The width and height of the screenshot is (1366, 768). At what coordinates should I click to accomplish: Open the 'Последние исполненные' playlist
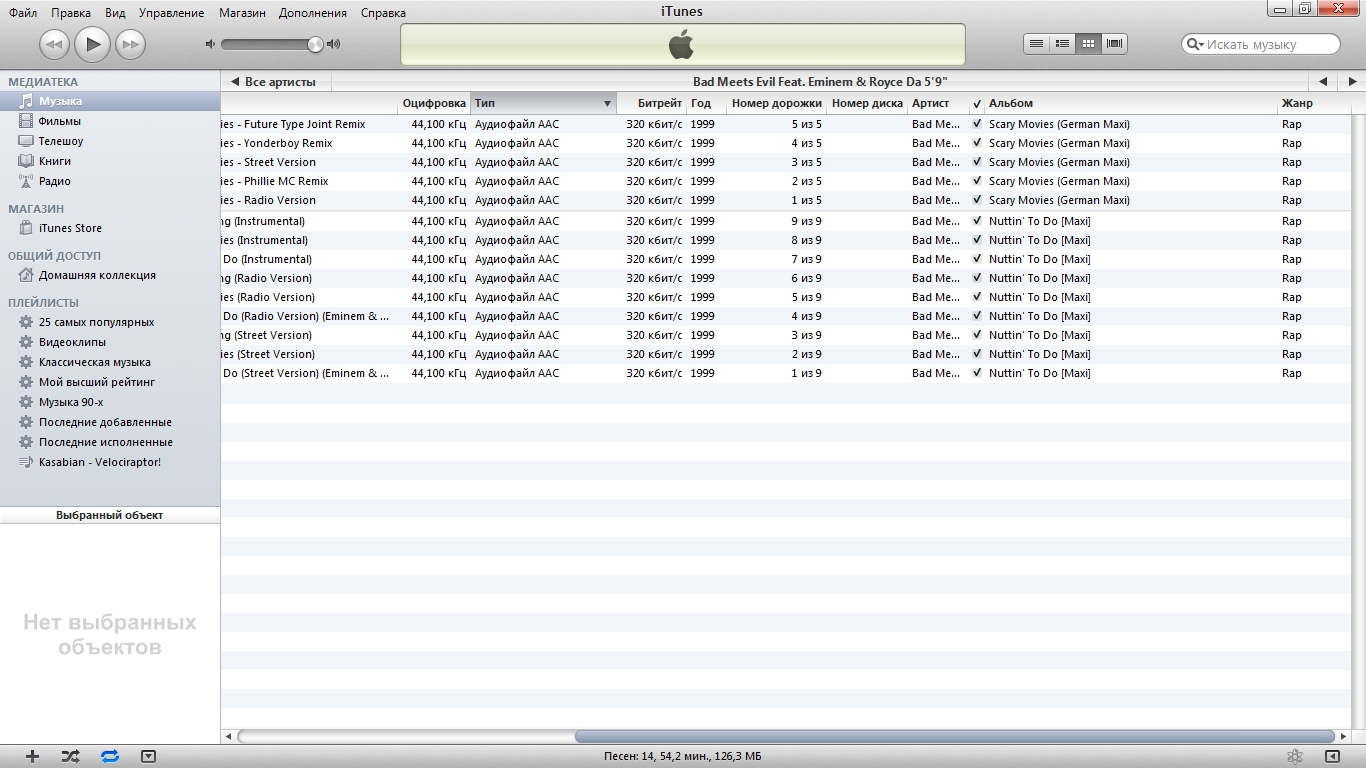click(110, 442)
